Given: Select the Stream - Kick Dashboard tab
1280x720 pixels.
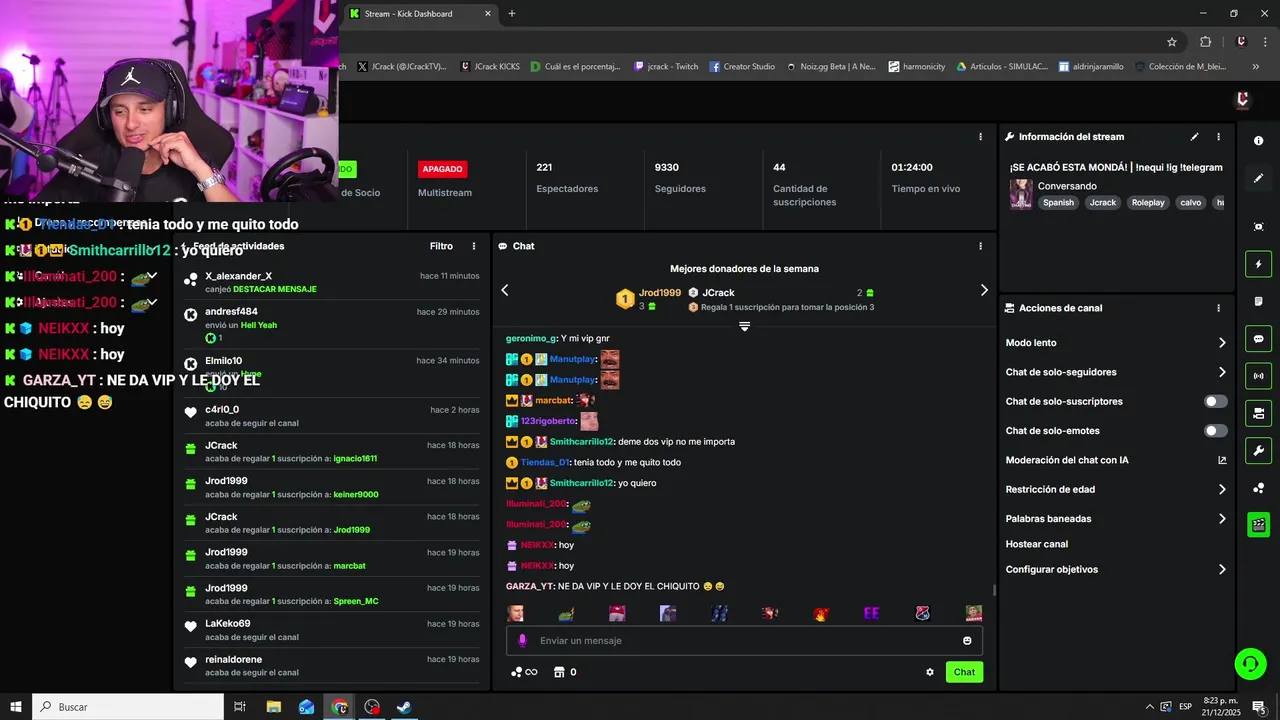Looking at the screenshot, I should pyautogui.click(x=420, y=14).
